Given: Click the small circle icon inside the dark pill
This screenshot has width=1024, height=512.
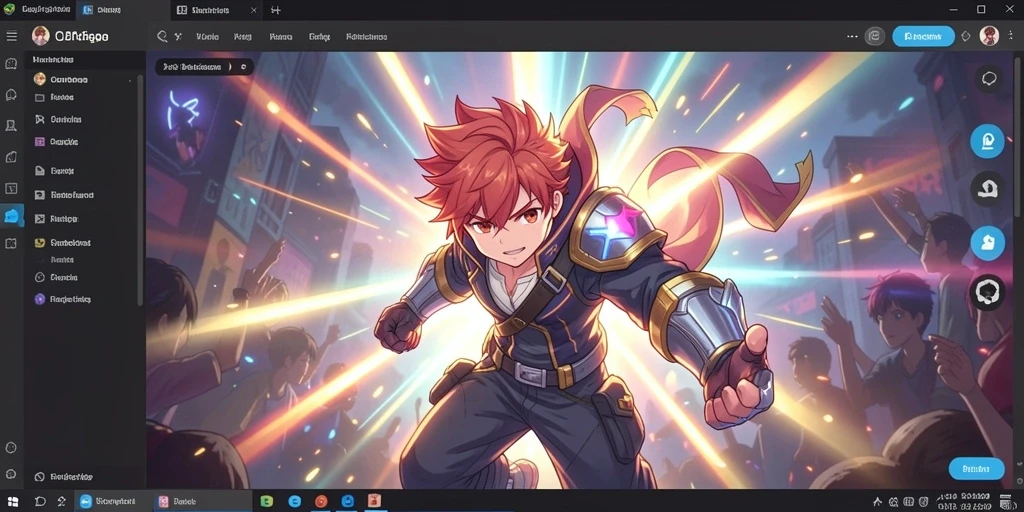Looking at the screenshot, I should pyautogui.click(x=244, y=67).
